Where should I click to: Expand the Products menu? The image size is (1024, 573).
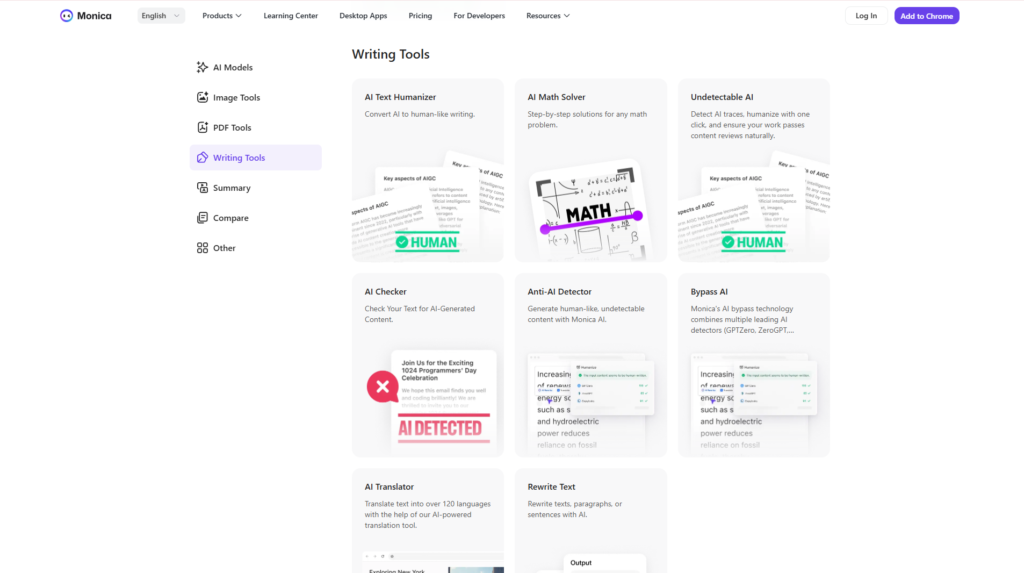(221, 16)
